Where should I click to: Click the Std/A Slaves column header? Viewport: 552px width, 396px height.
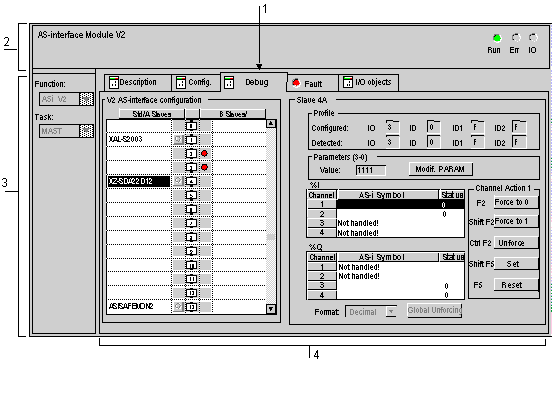coord(152,114)
